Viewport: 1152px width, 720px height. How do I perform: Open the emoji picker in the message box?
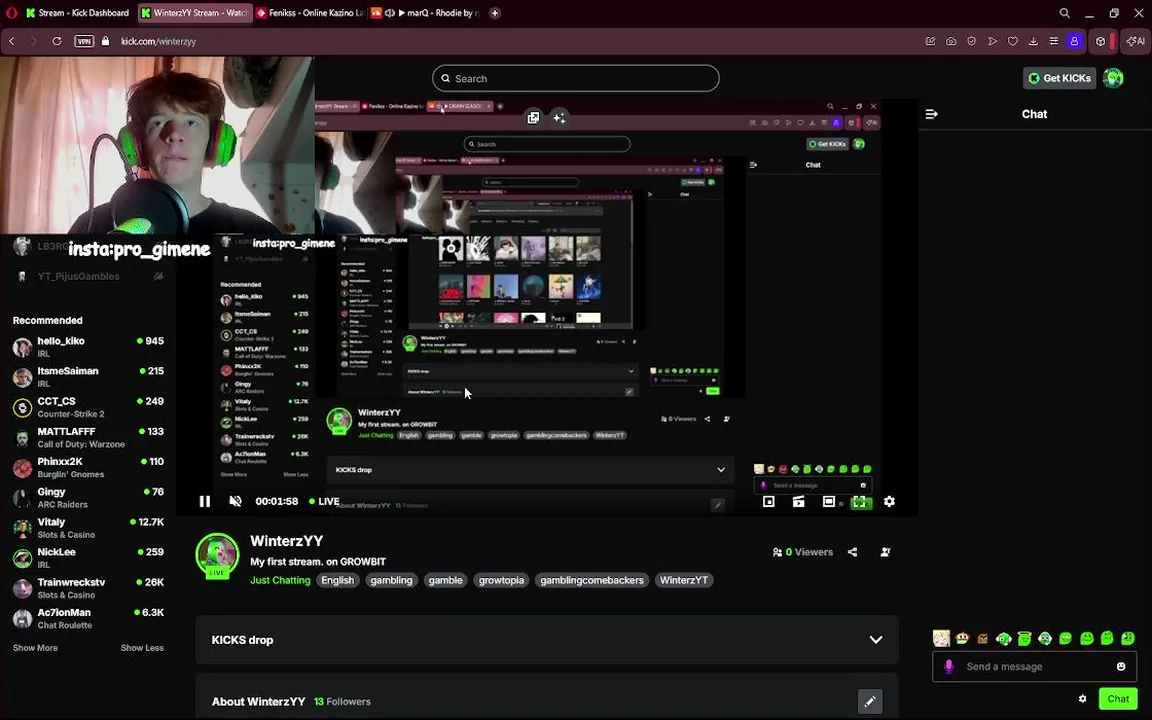[x=1121, y=666]
